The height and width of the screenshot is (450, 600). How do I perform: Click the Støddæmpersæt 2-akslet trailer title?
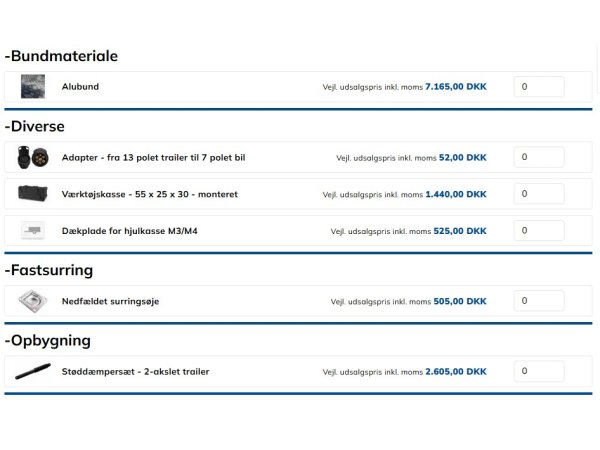tap(135, 372)
